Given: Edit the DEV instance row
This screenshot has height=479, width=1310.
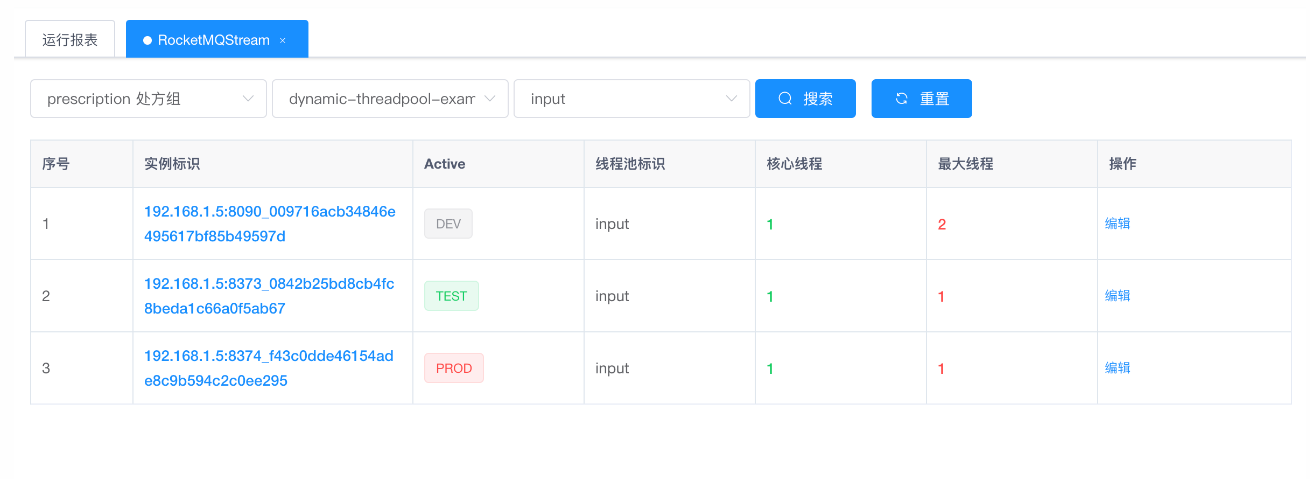Looking at the screenshot, I should pos(1117,224).
